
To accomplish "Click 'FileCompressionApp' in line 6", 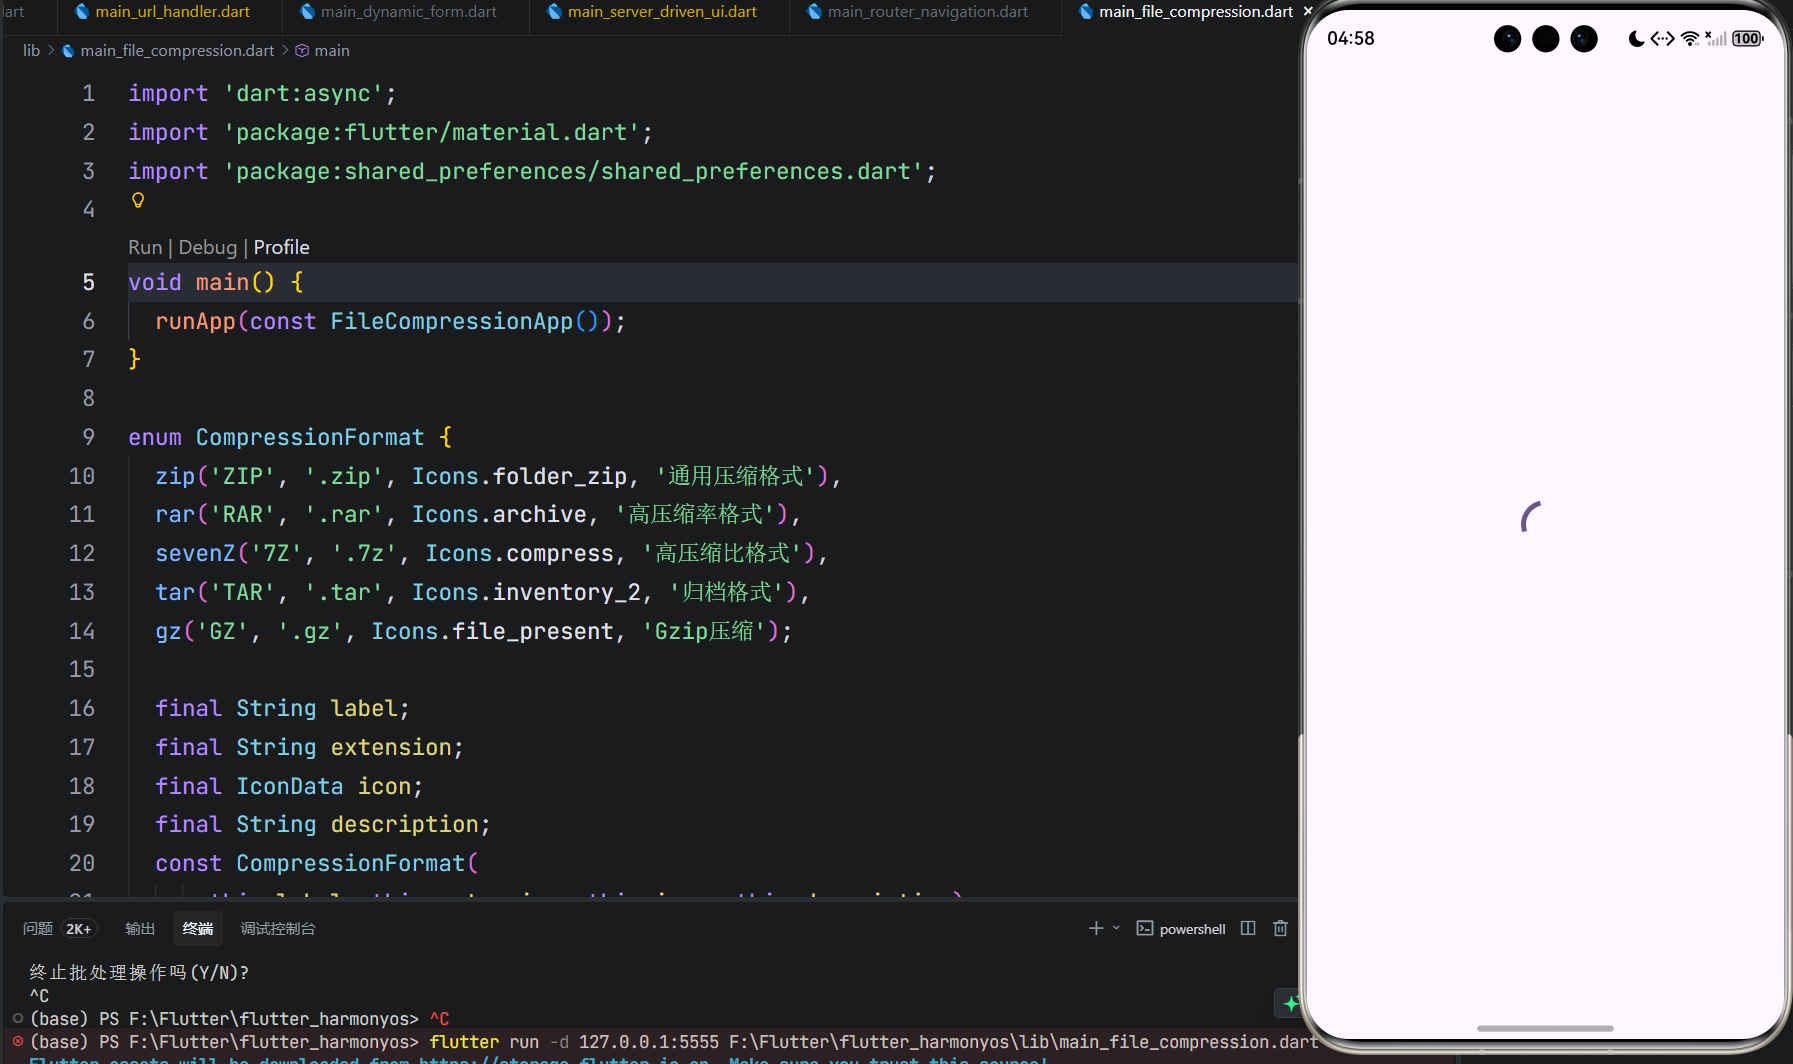I will click(451, 322).
